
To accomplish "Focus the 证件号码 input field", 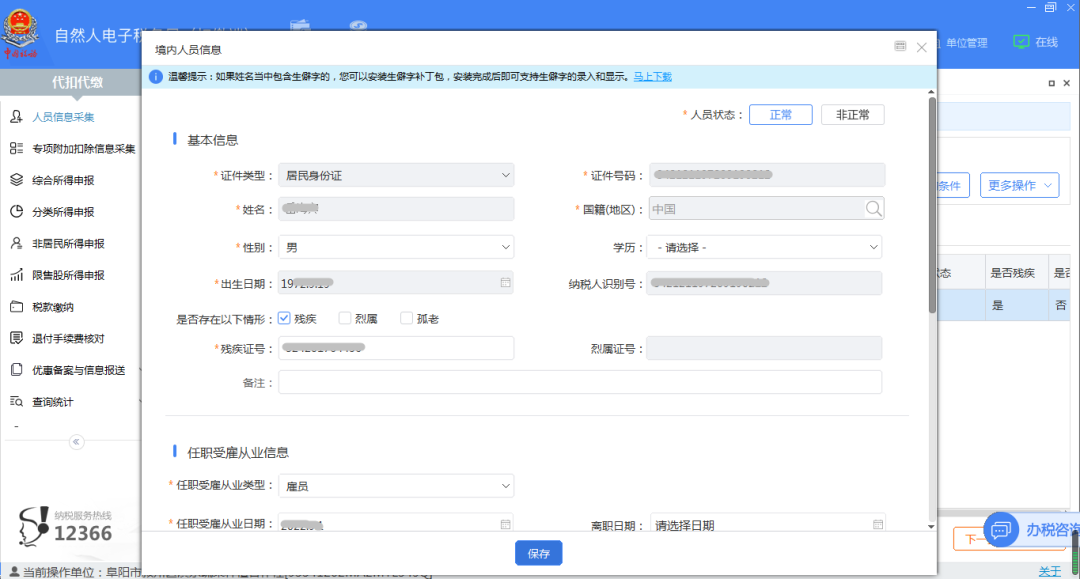I will tap(767, 175).
